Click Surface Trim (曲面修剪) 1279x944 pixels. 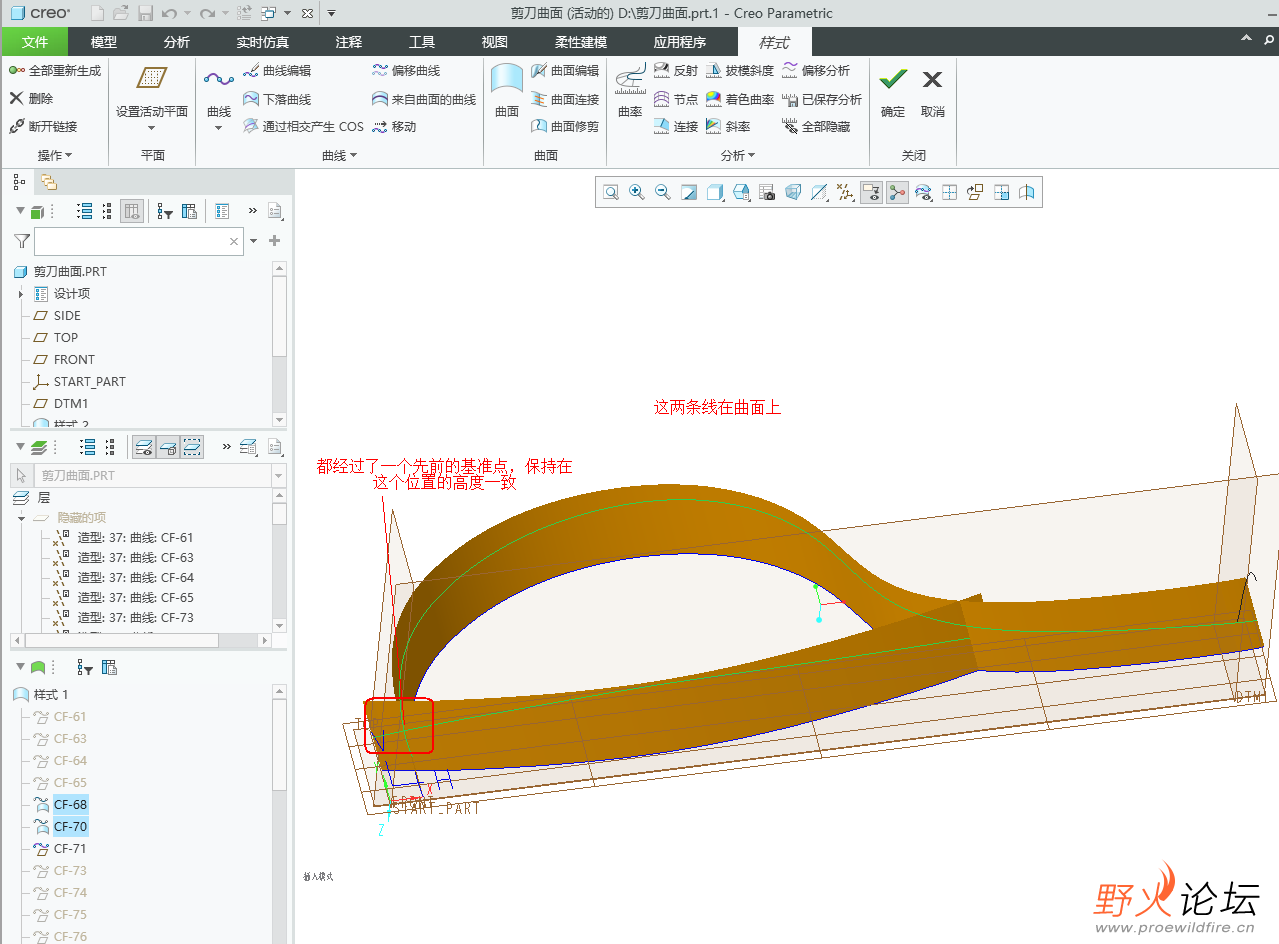(x=565, y=126)
